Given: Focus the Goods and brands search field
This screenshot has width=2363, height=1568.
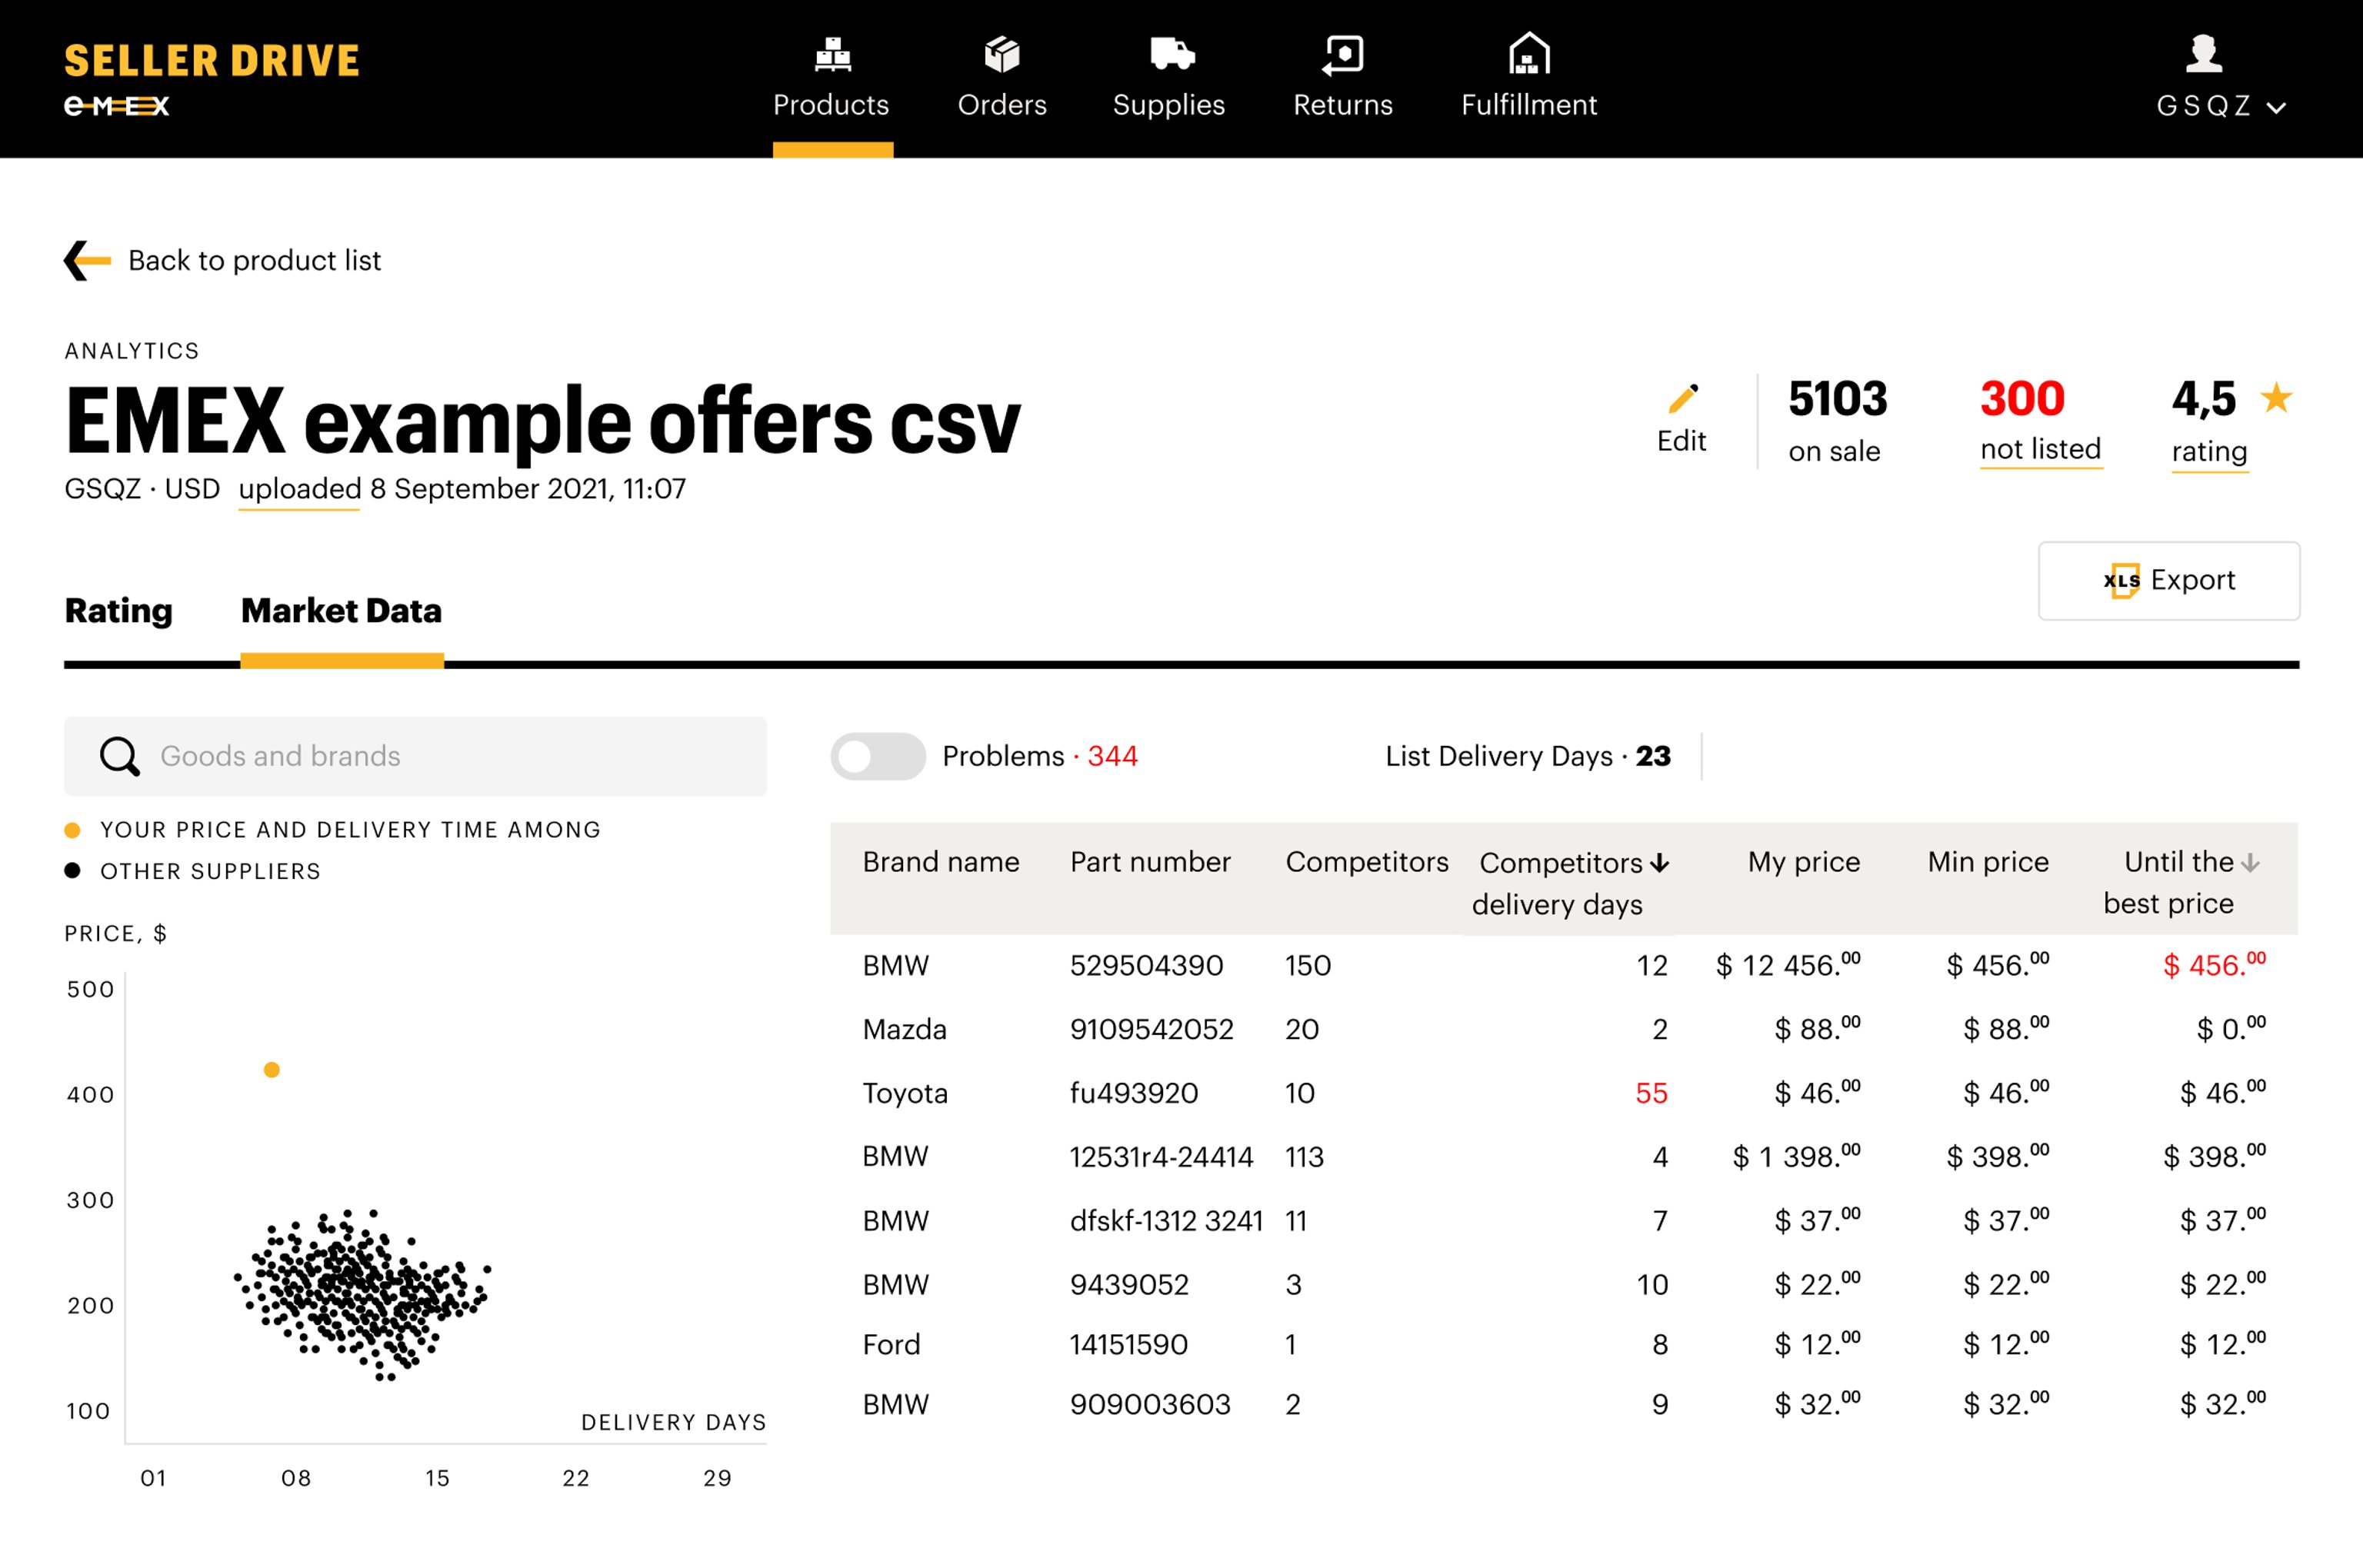Looking at the screenshot, I should 415,757.
